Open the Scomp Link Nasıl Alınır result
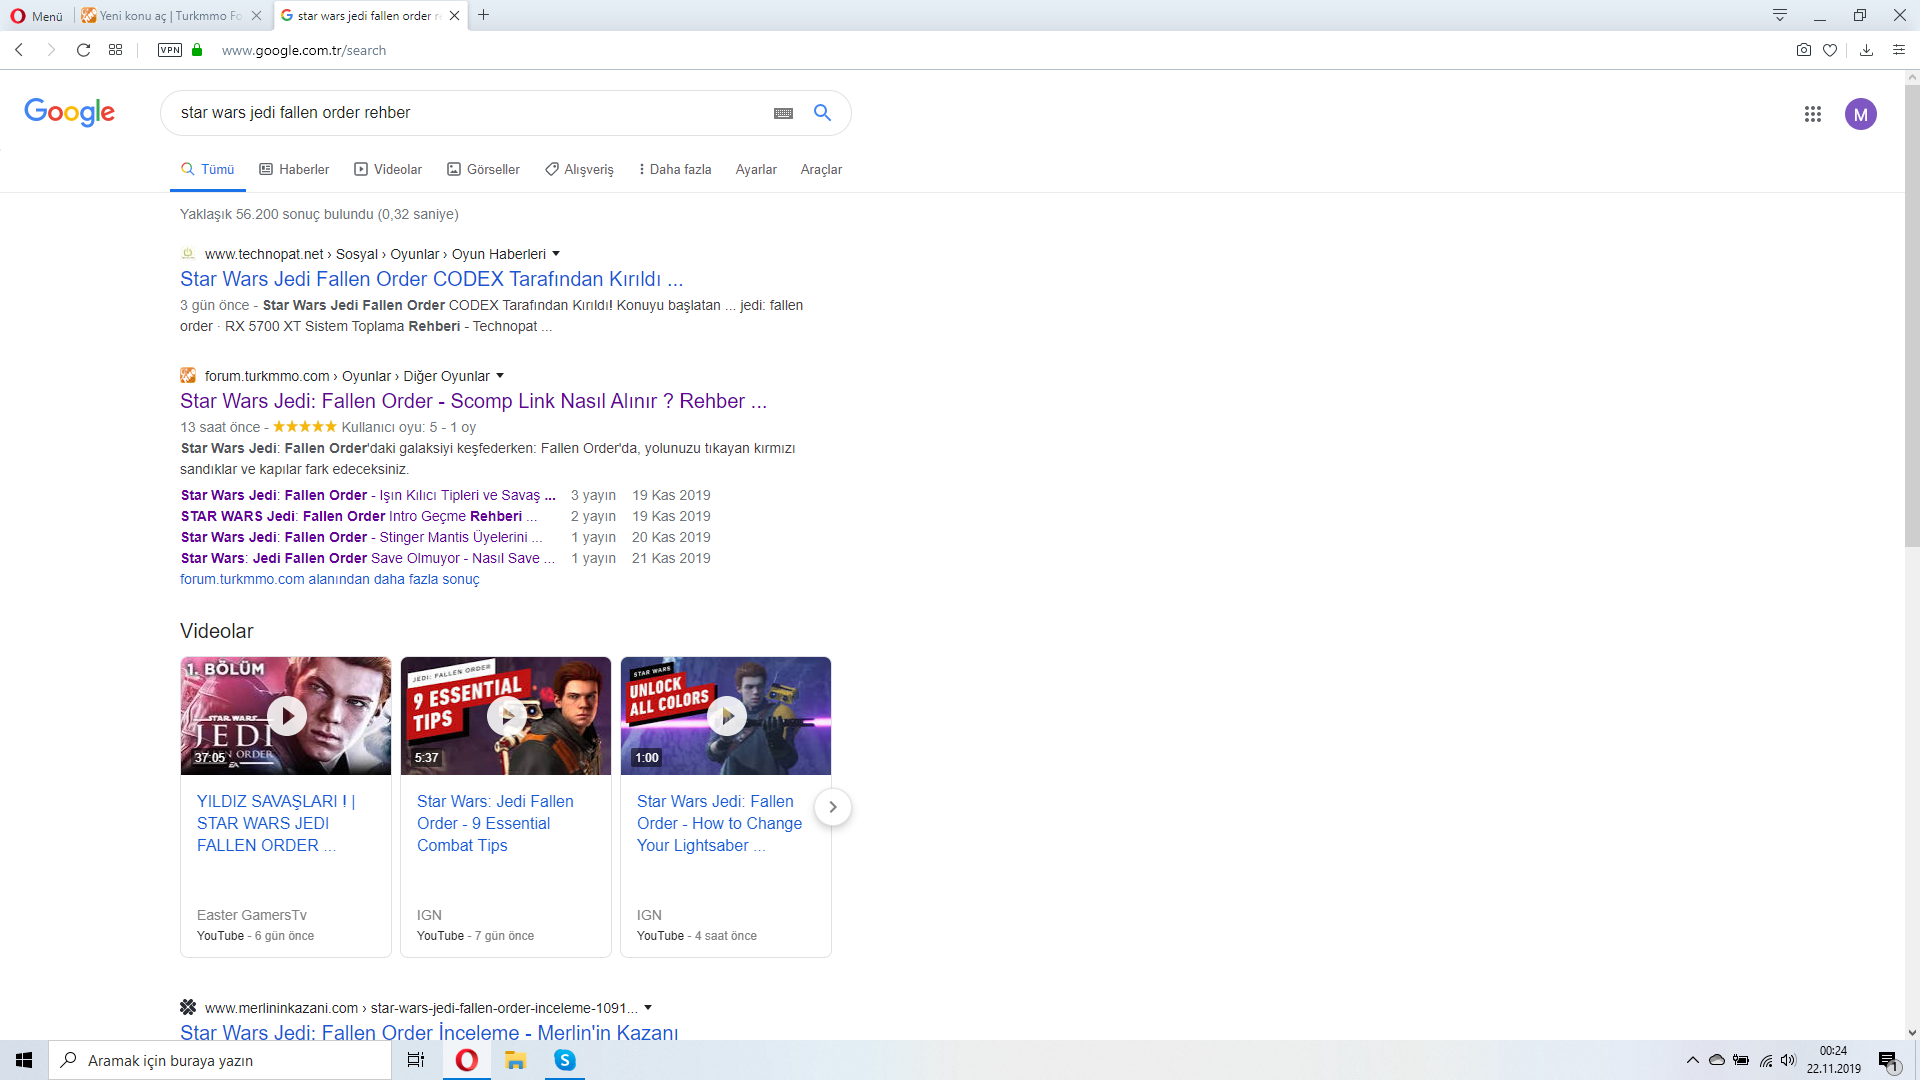This screenshot has height=1080, width=1920. [x=474, y=401]
